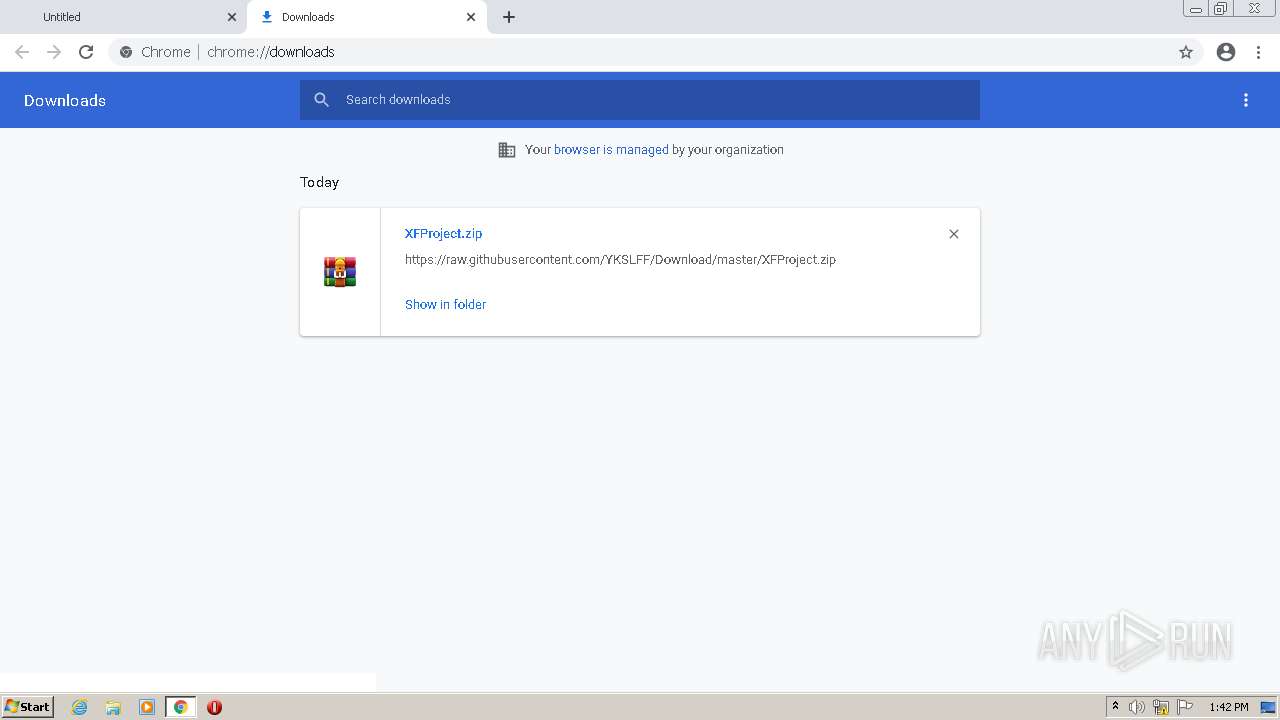
Task: Open a new tab with the plus button
Action: [509, 17]
